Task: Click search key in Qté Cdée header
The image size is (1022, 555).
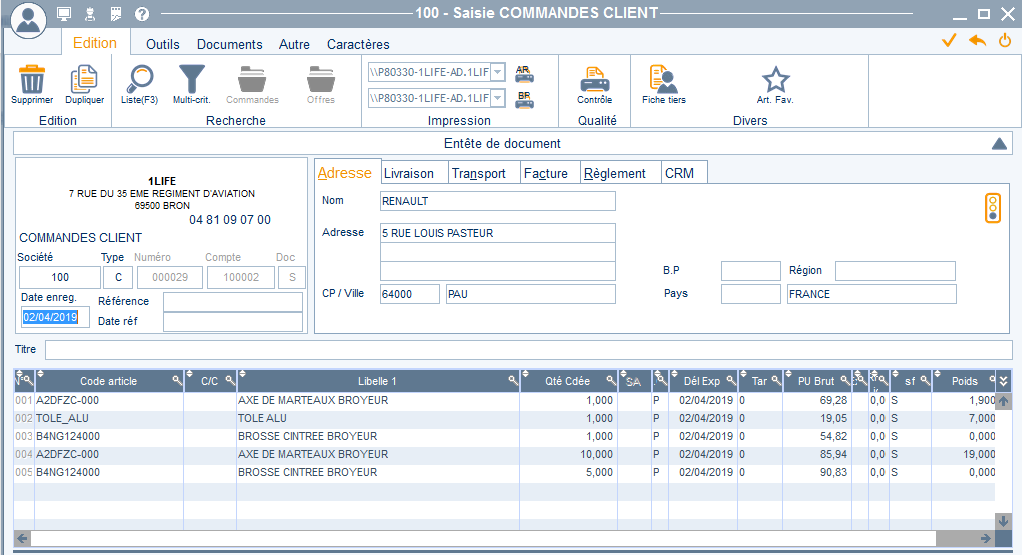Action: pyautogui.click(x=611, y=380)
